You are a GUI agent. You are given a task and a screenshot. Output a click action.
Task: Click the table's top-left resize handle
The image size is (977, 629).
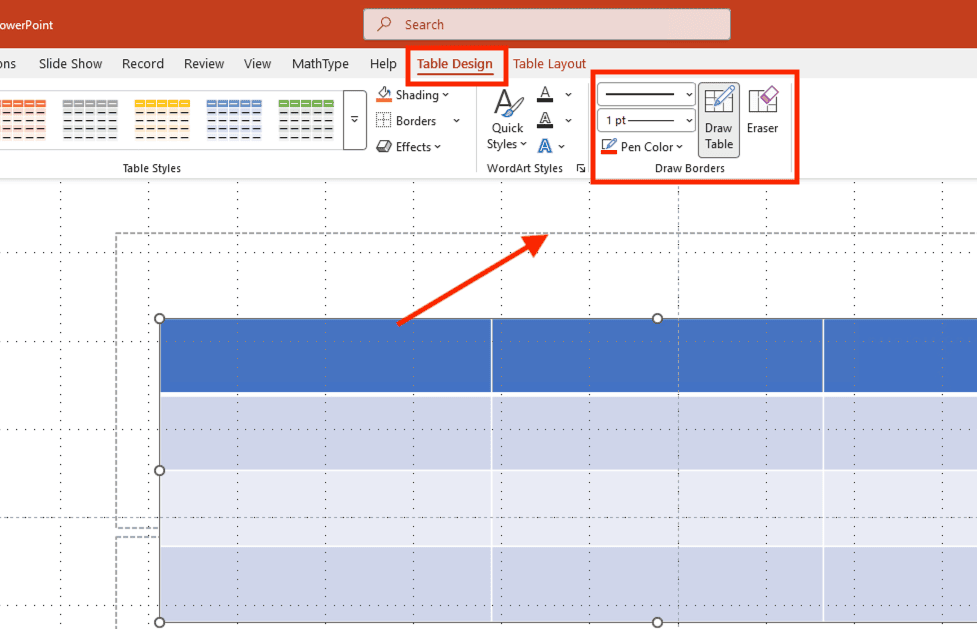click(x=160, y=319)
